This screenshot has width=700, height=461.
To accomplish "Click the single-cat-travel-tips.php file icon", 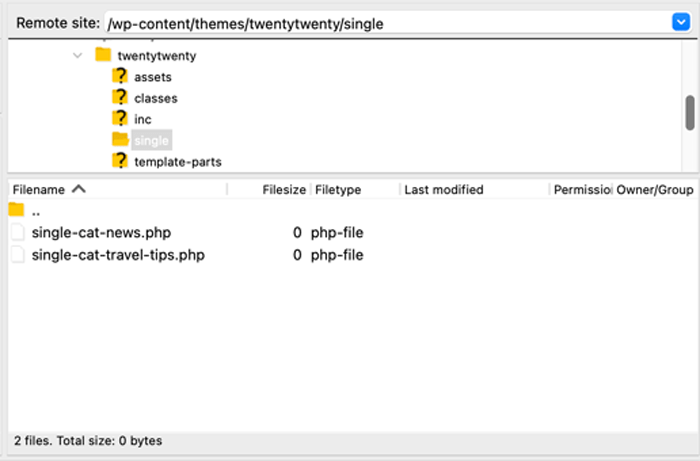I will [16, 255].
